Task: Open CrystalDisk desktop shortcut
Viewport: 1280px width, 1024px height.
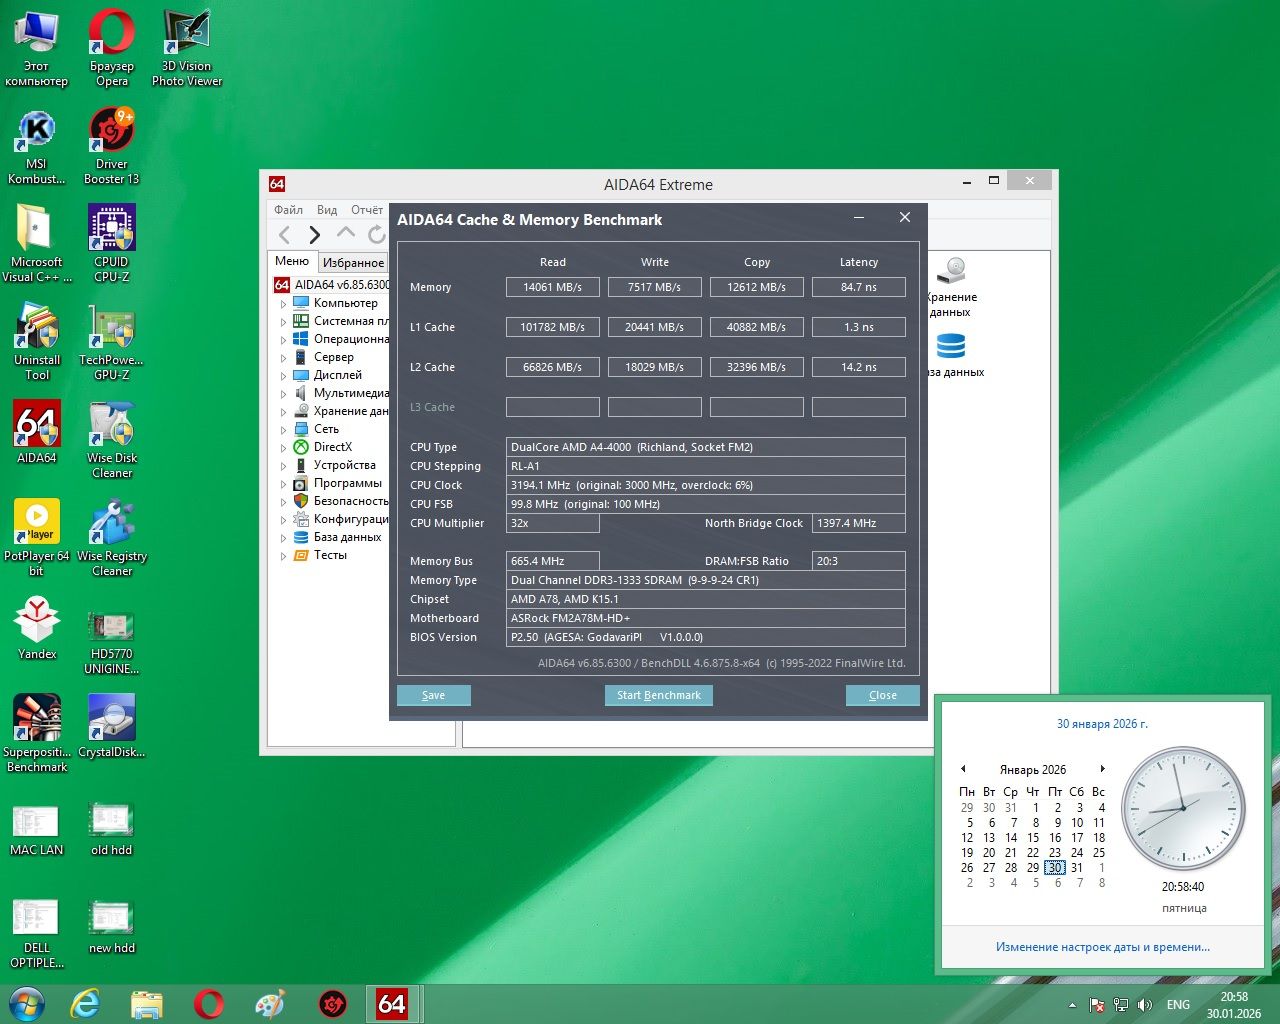Action: pyautogui.click(x=111, y=726)
